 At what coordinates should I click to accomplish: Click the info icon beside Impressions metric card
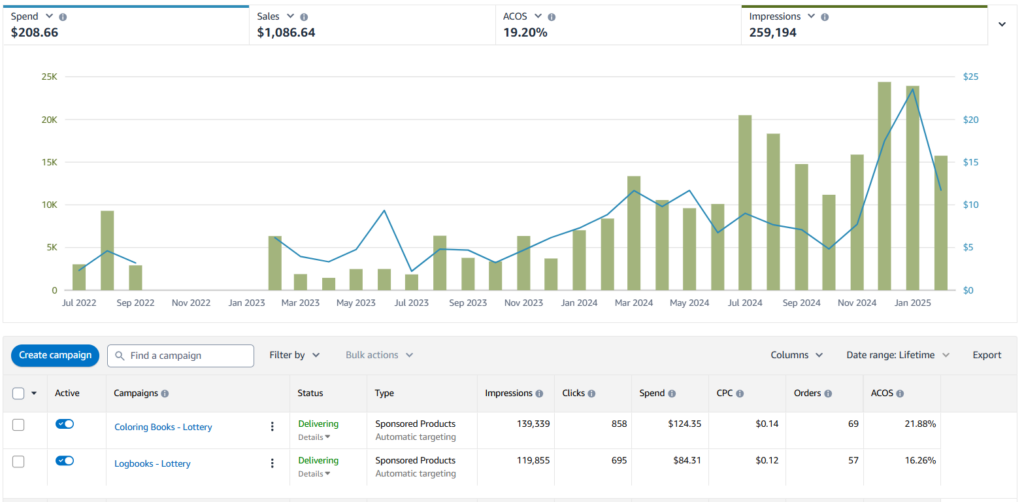pyautogui.click(x=825, y=17)
